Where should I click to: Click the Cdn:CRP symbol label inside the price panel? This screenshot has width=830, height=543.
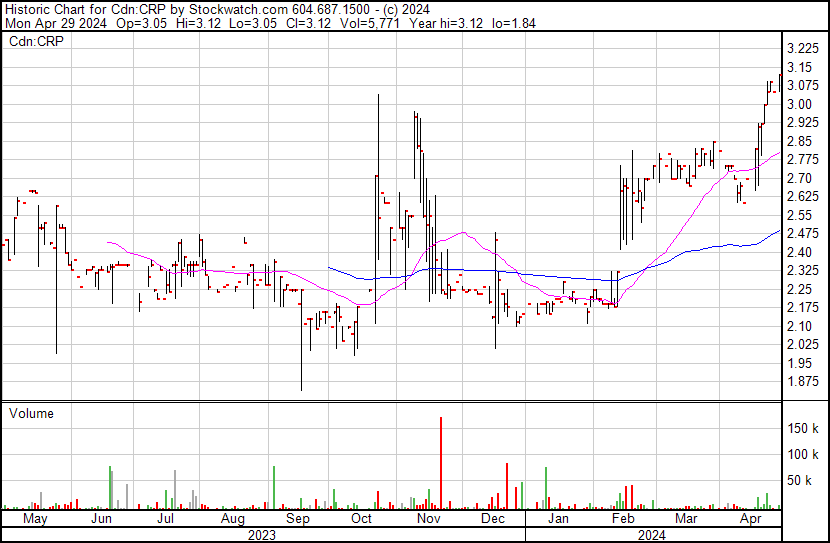(37, 42)
